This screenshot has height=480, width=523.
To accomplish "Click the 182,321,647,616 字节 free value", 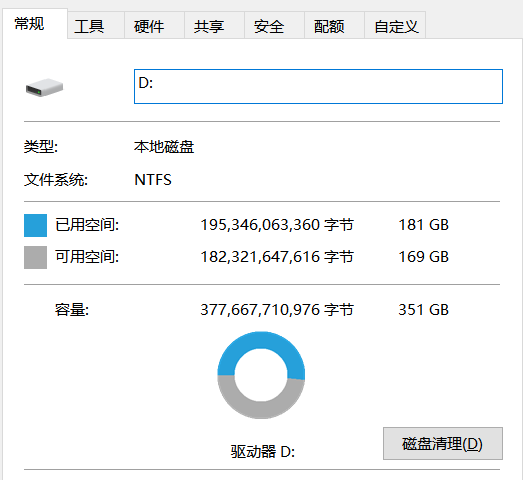I will pos(277,257).
